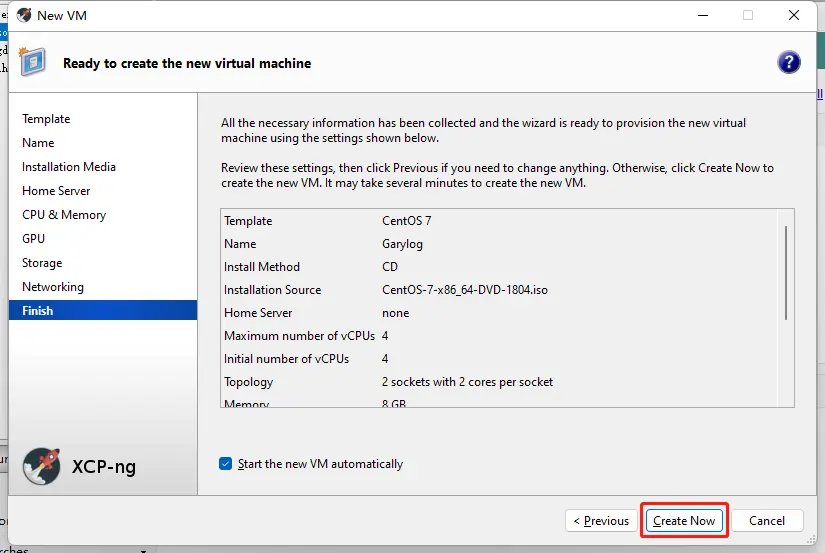This screenshot has width=825, height=553.
Task: Click the Install Method row label
Action: point(261,267)
